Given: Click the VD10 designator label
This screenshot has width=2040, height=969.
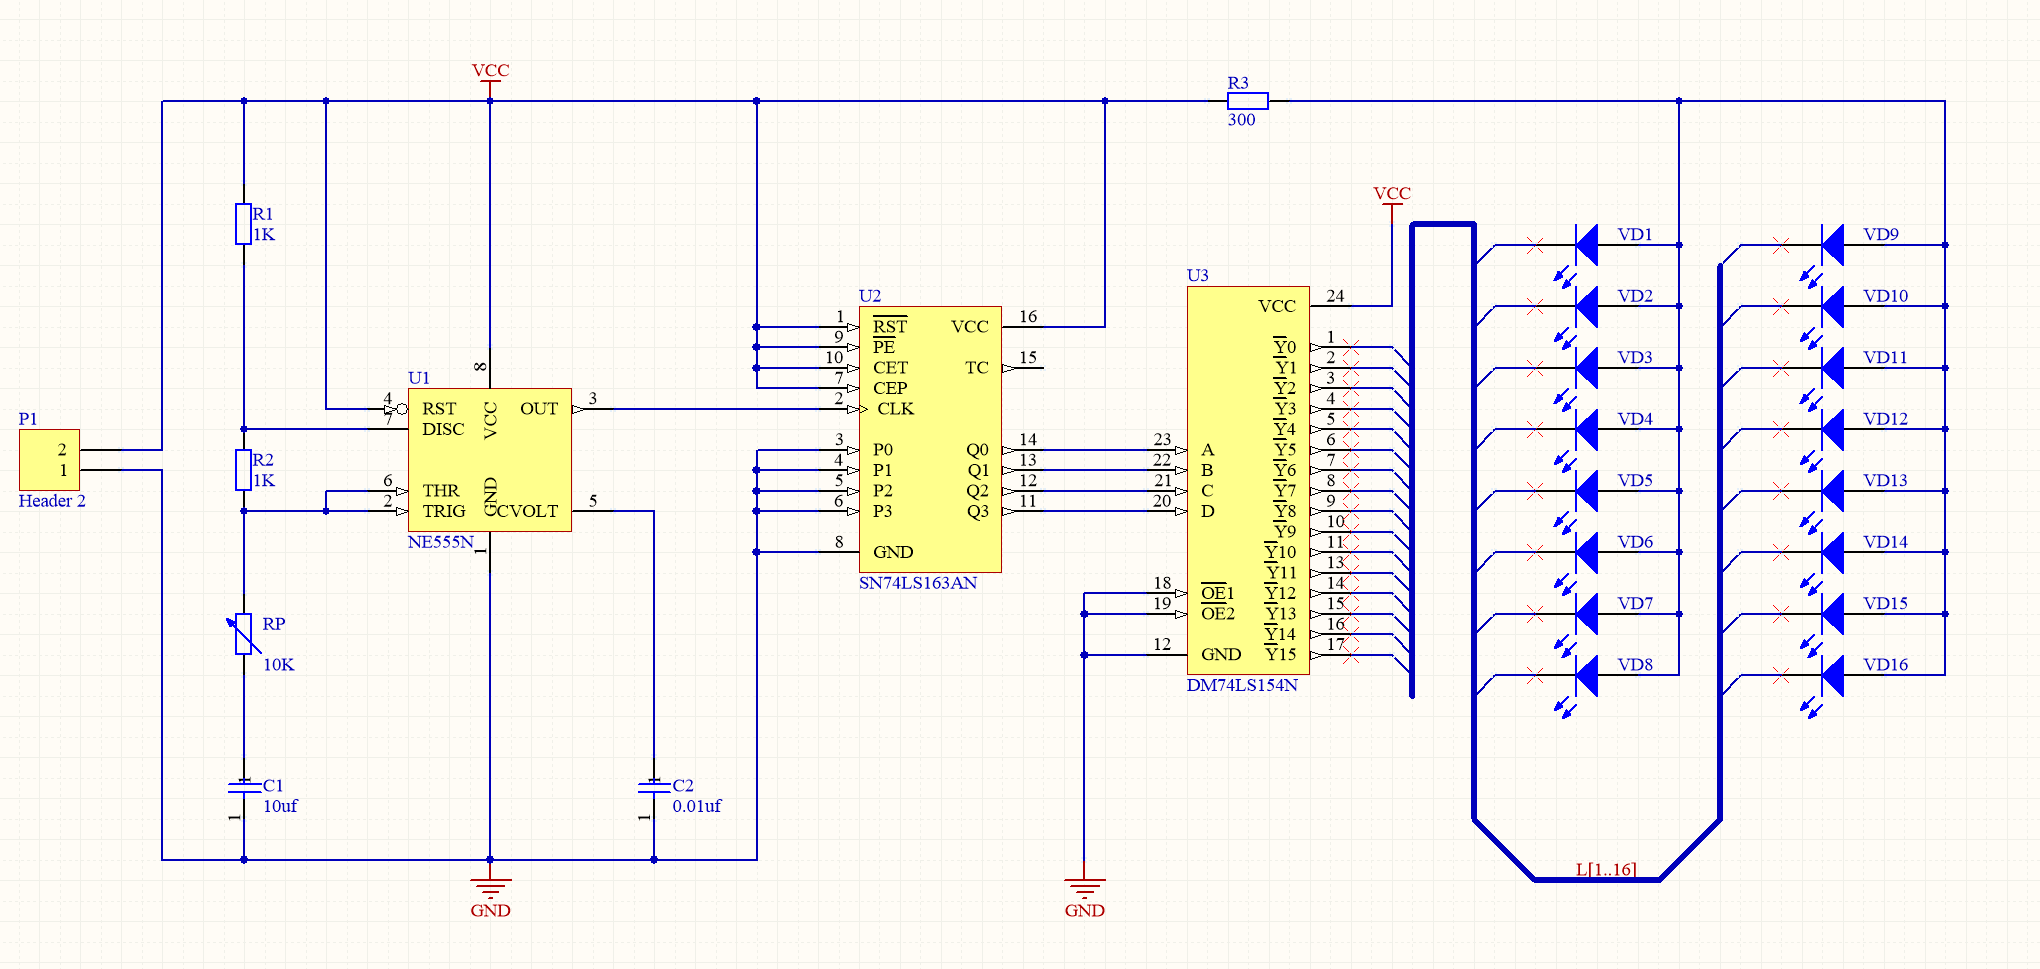Looking at the screenshot, I should tap(1885, 296).
